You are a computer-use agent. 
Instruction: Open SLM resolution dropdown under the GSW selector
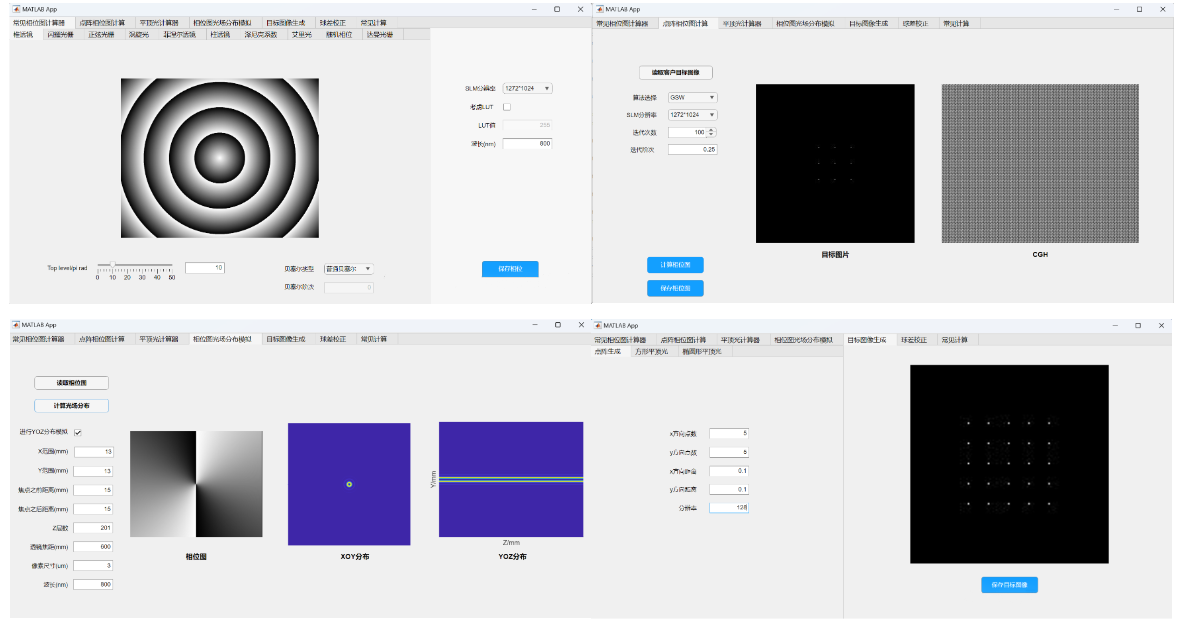693,115
